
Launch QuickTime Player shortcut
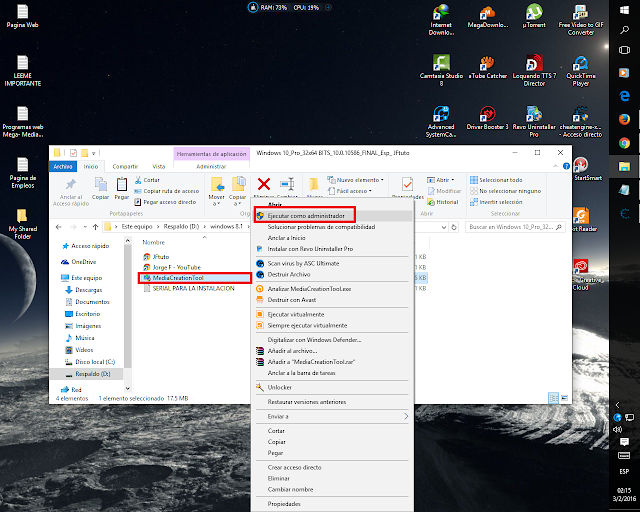[x=581, y=71]
